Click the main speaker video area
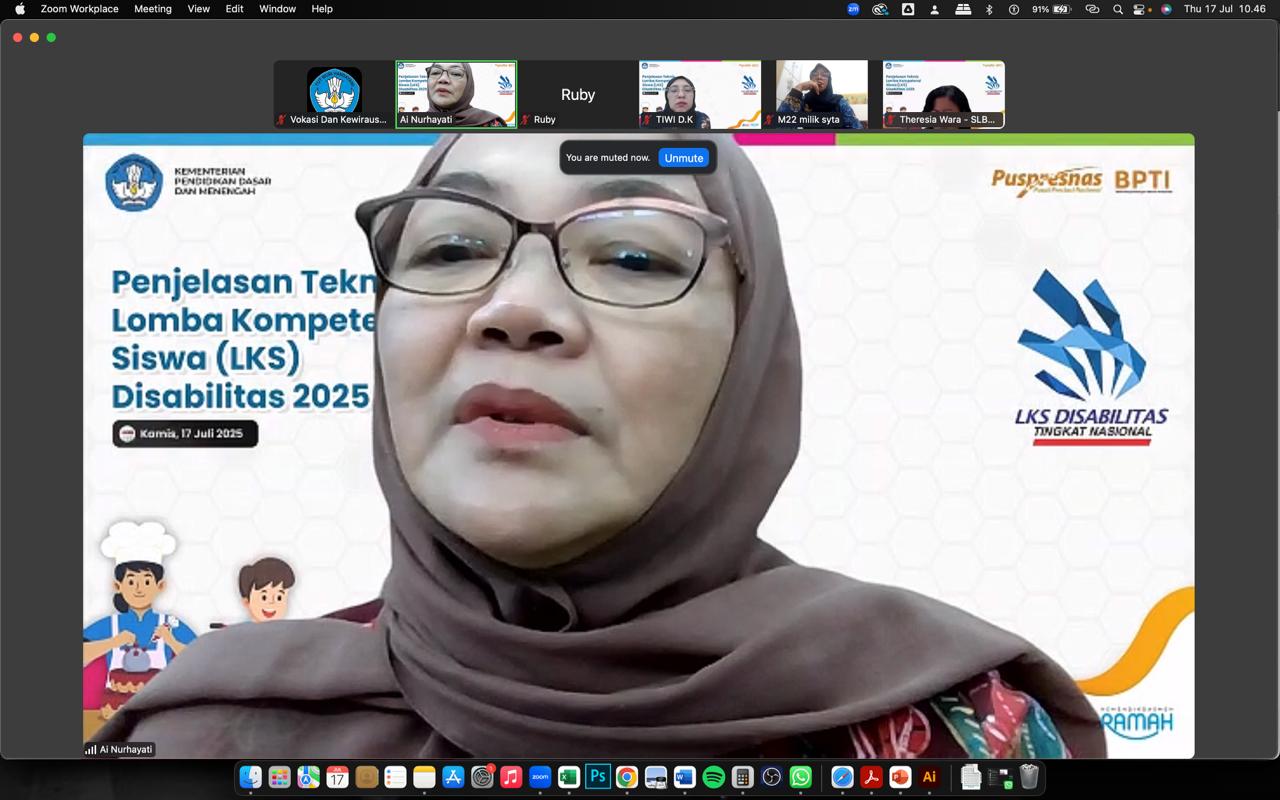 (x=639, y=446)
